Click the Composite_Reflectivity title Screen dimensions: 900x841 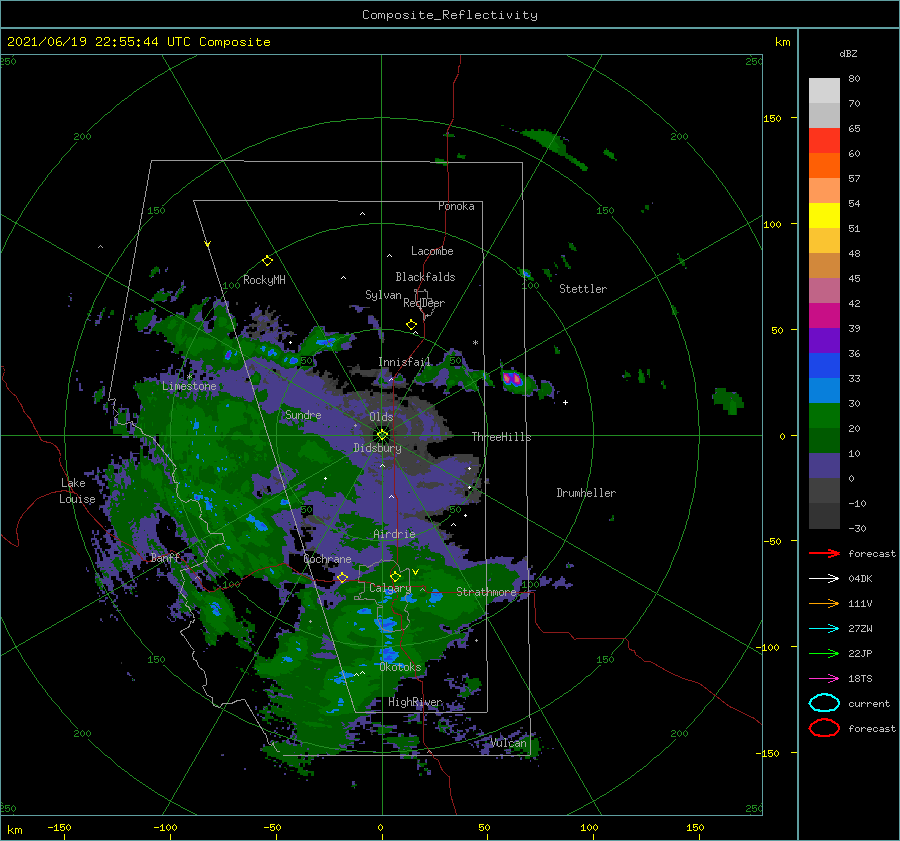[450, 15]
